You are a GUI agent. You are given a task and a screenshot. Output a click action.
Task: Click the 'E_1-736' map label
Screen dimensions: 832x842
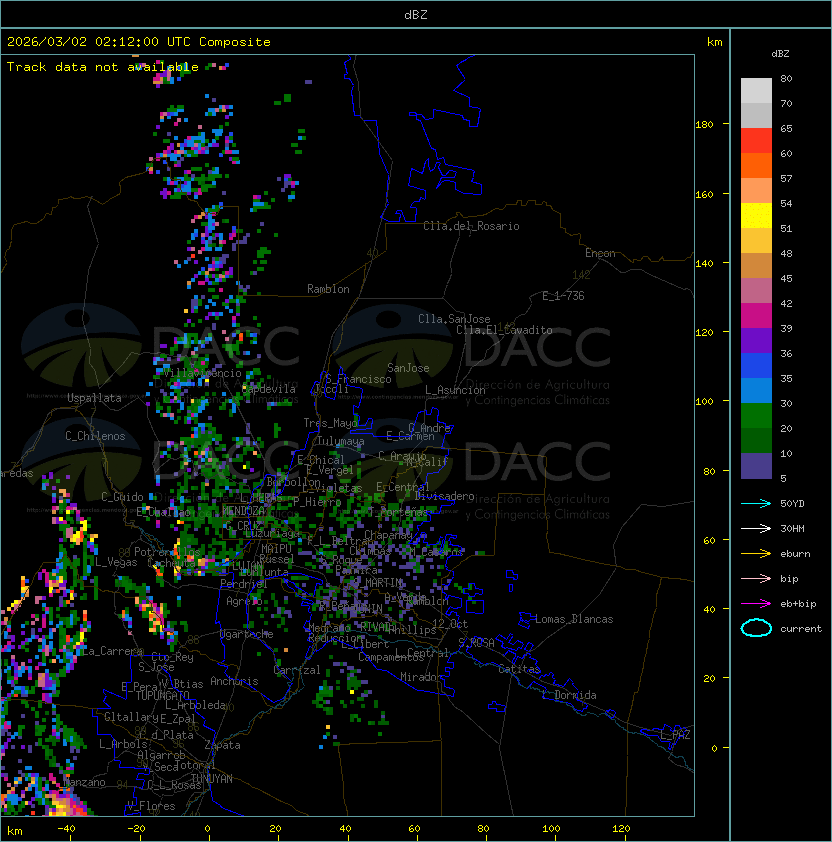click(x=563, y=296)
